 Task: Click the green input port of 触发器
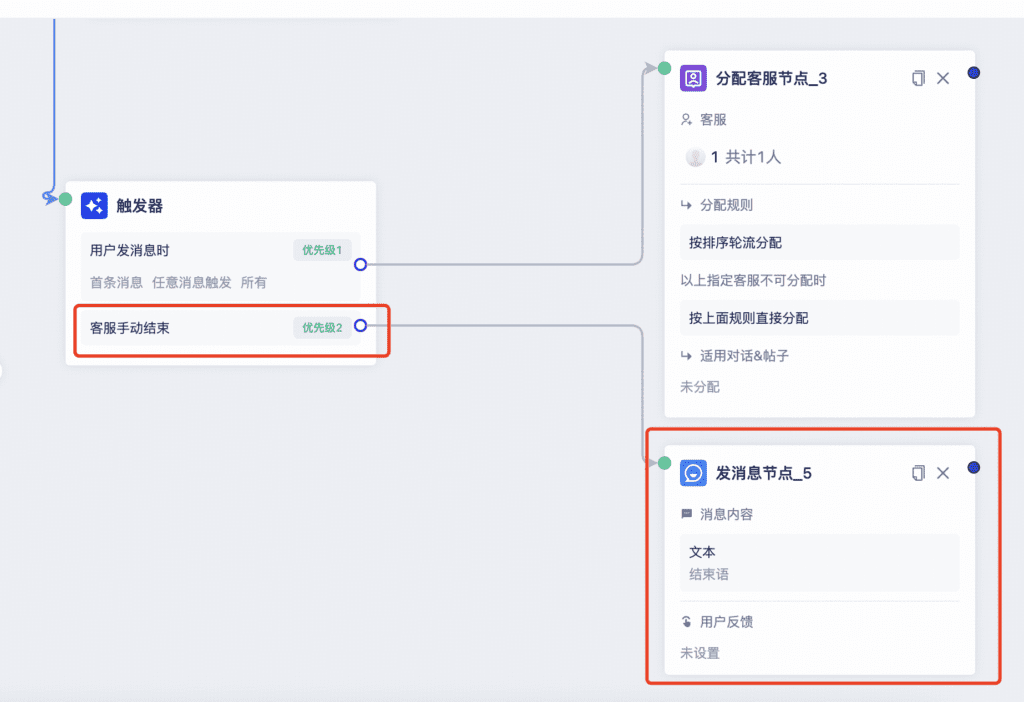65,199
